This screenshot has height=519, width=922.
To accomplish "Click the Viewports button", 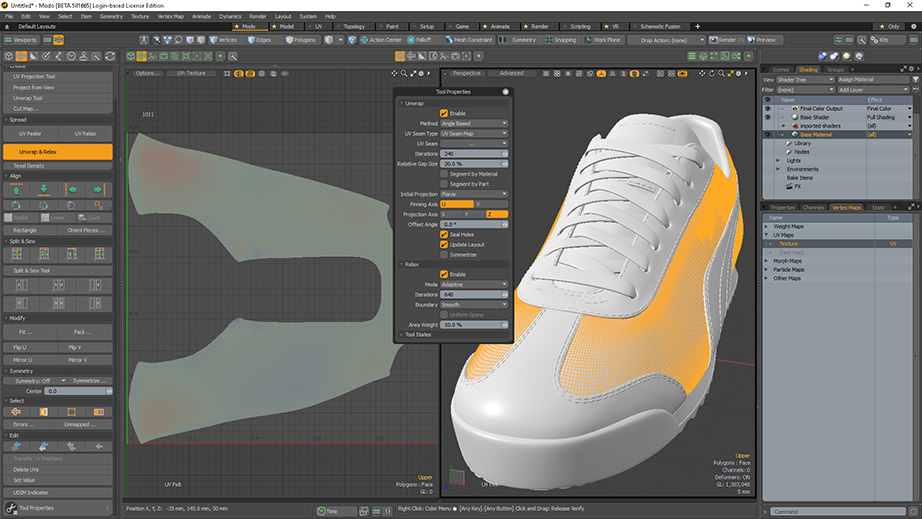I will tap(21, 40).
